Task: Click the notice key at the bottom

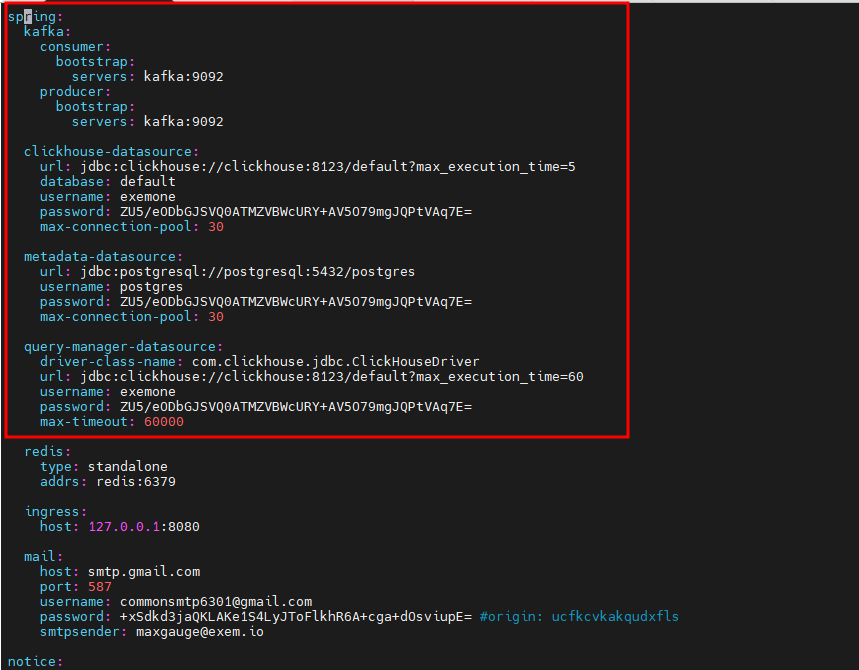Action: pyautogui.click(x=32, y=662)
